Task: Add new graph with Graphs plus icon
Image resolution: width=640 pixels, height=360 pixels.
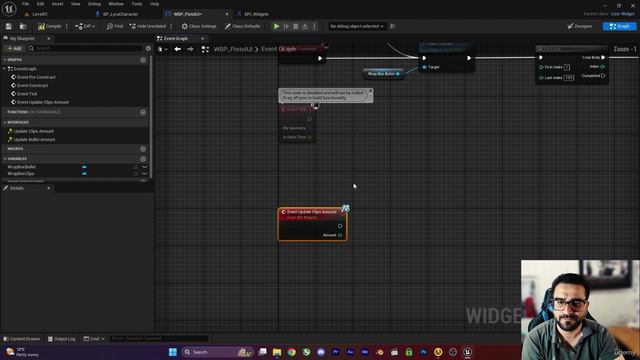Action: coord(143,60)
